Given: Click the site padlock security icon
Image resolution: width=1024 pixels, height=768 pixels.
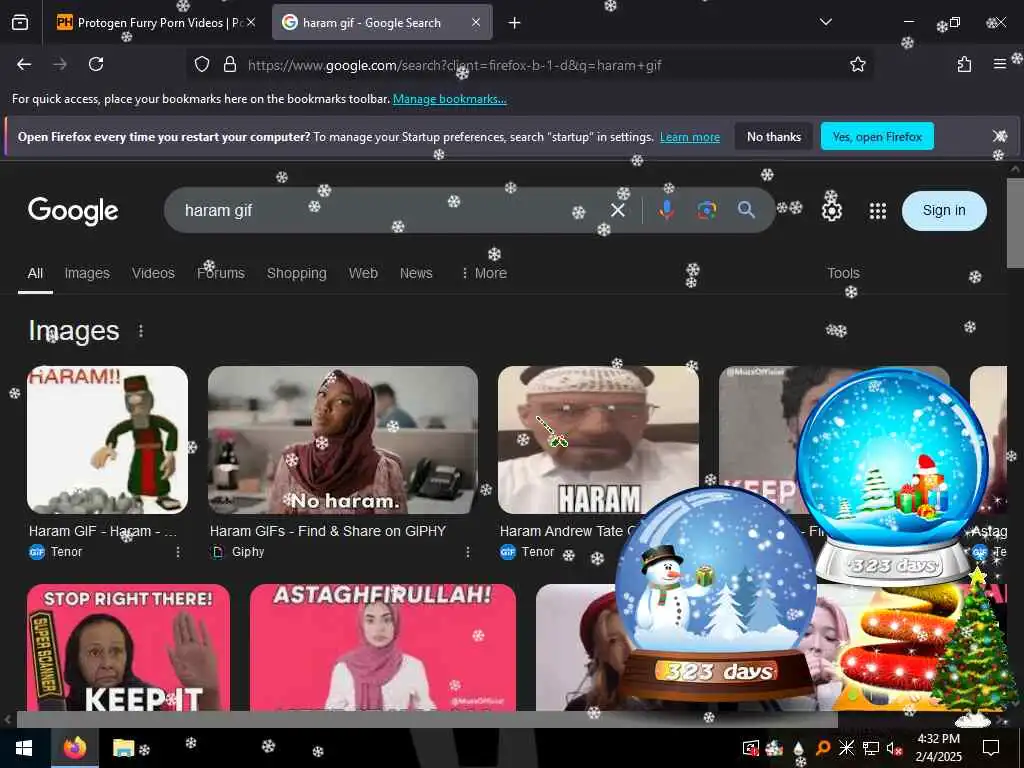Looking at the screenshot, I should pyautogui.click(x=230, y=65).
